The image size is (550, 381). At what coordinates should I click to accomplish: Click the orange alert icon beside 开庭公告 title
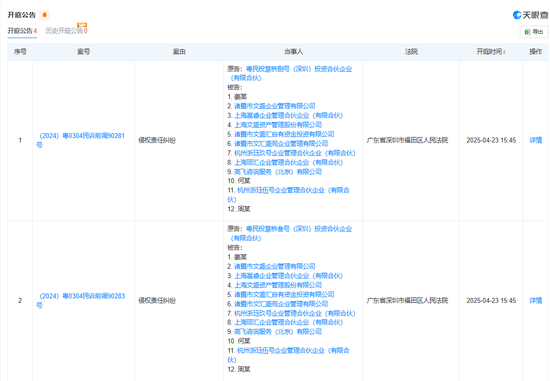[x=45, y=15]
